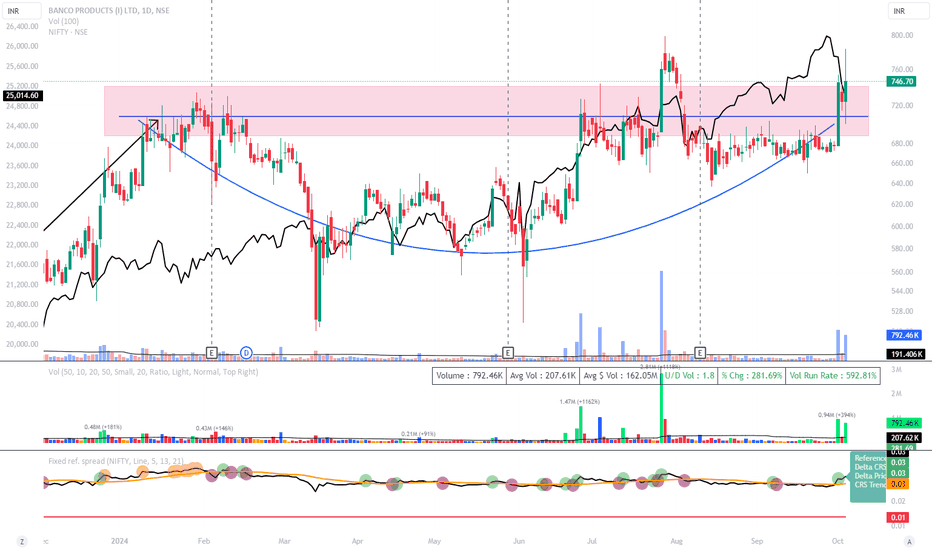The height and width of the screenshot is (550, 932).
Task: Click the Feb label on time axis
Action: (204, 541)
